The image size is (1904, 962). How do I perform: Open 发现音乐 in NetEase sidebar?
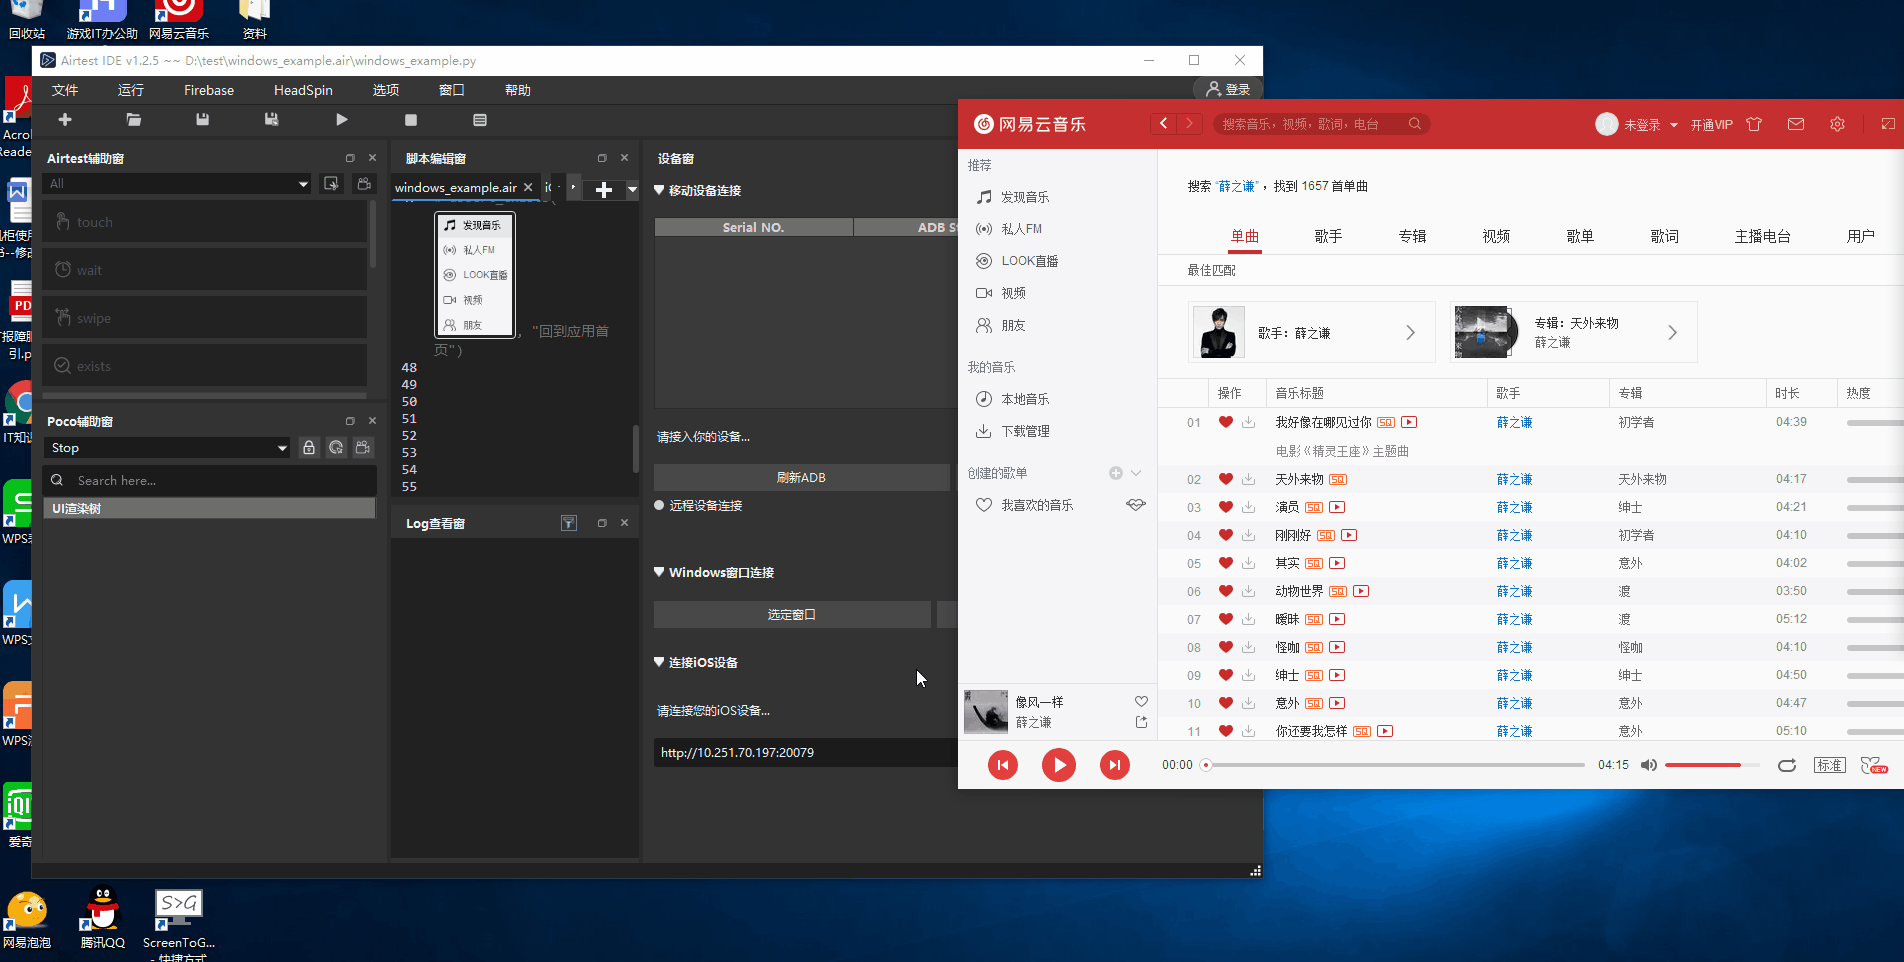tap(1025, 197)
